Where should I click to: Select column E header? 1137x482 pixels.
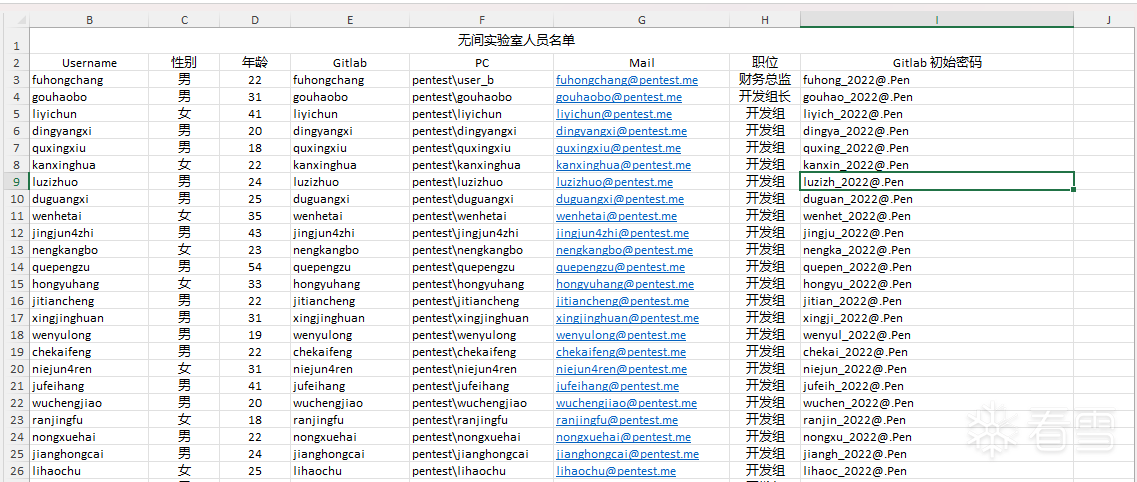point(350,20)
